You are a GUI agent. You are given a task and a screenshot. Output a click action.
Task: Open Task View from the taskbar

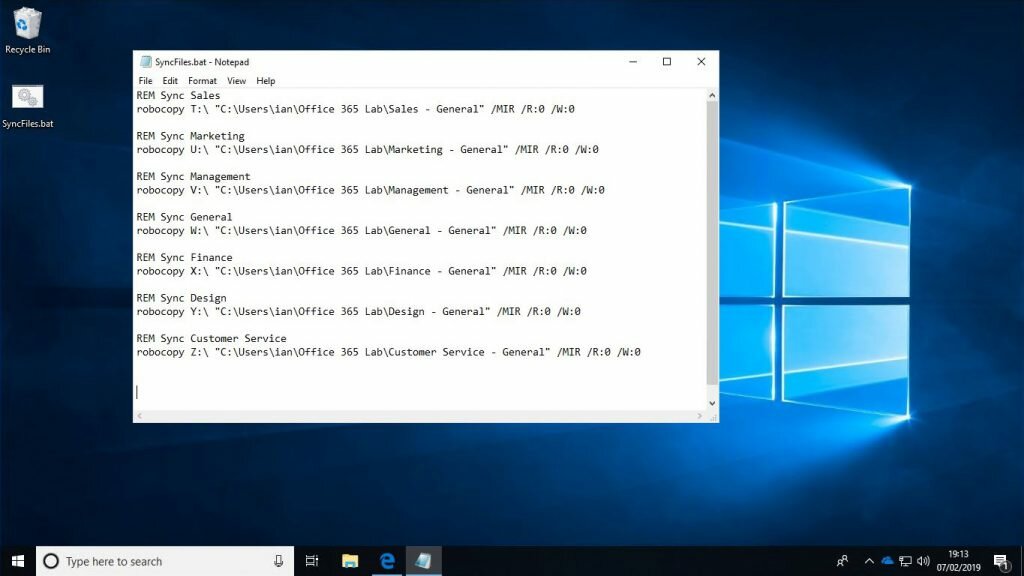pyautogui.click(x=312, y=561)
